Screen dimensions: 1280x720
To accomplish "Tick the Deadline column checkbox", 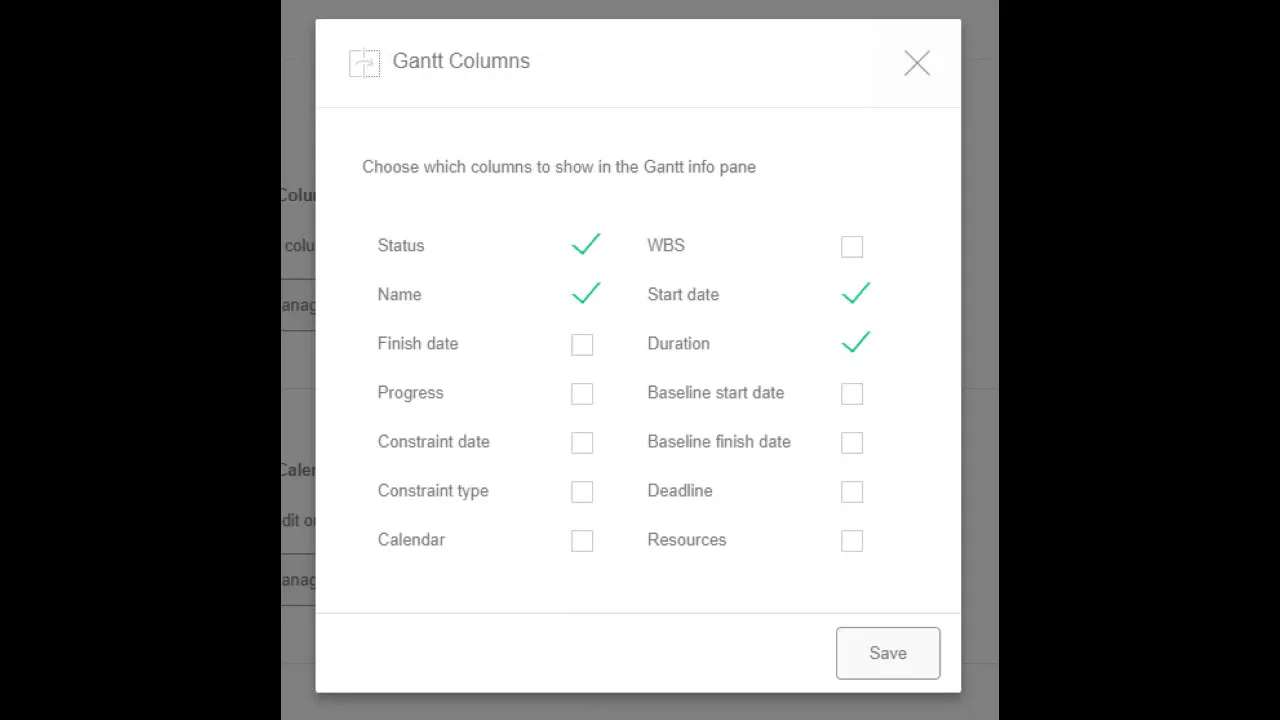I will pyautogui.click(x=852, y=491).
